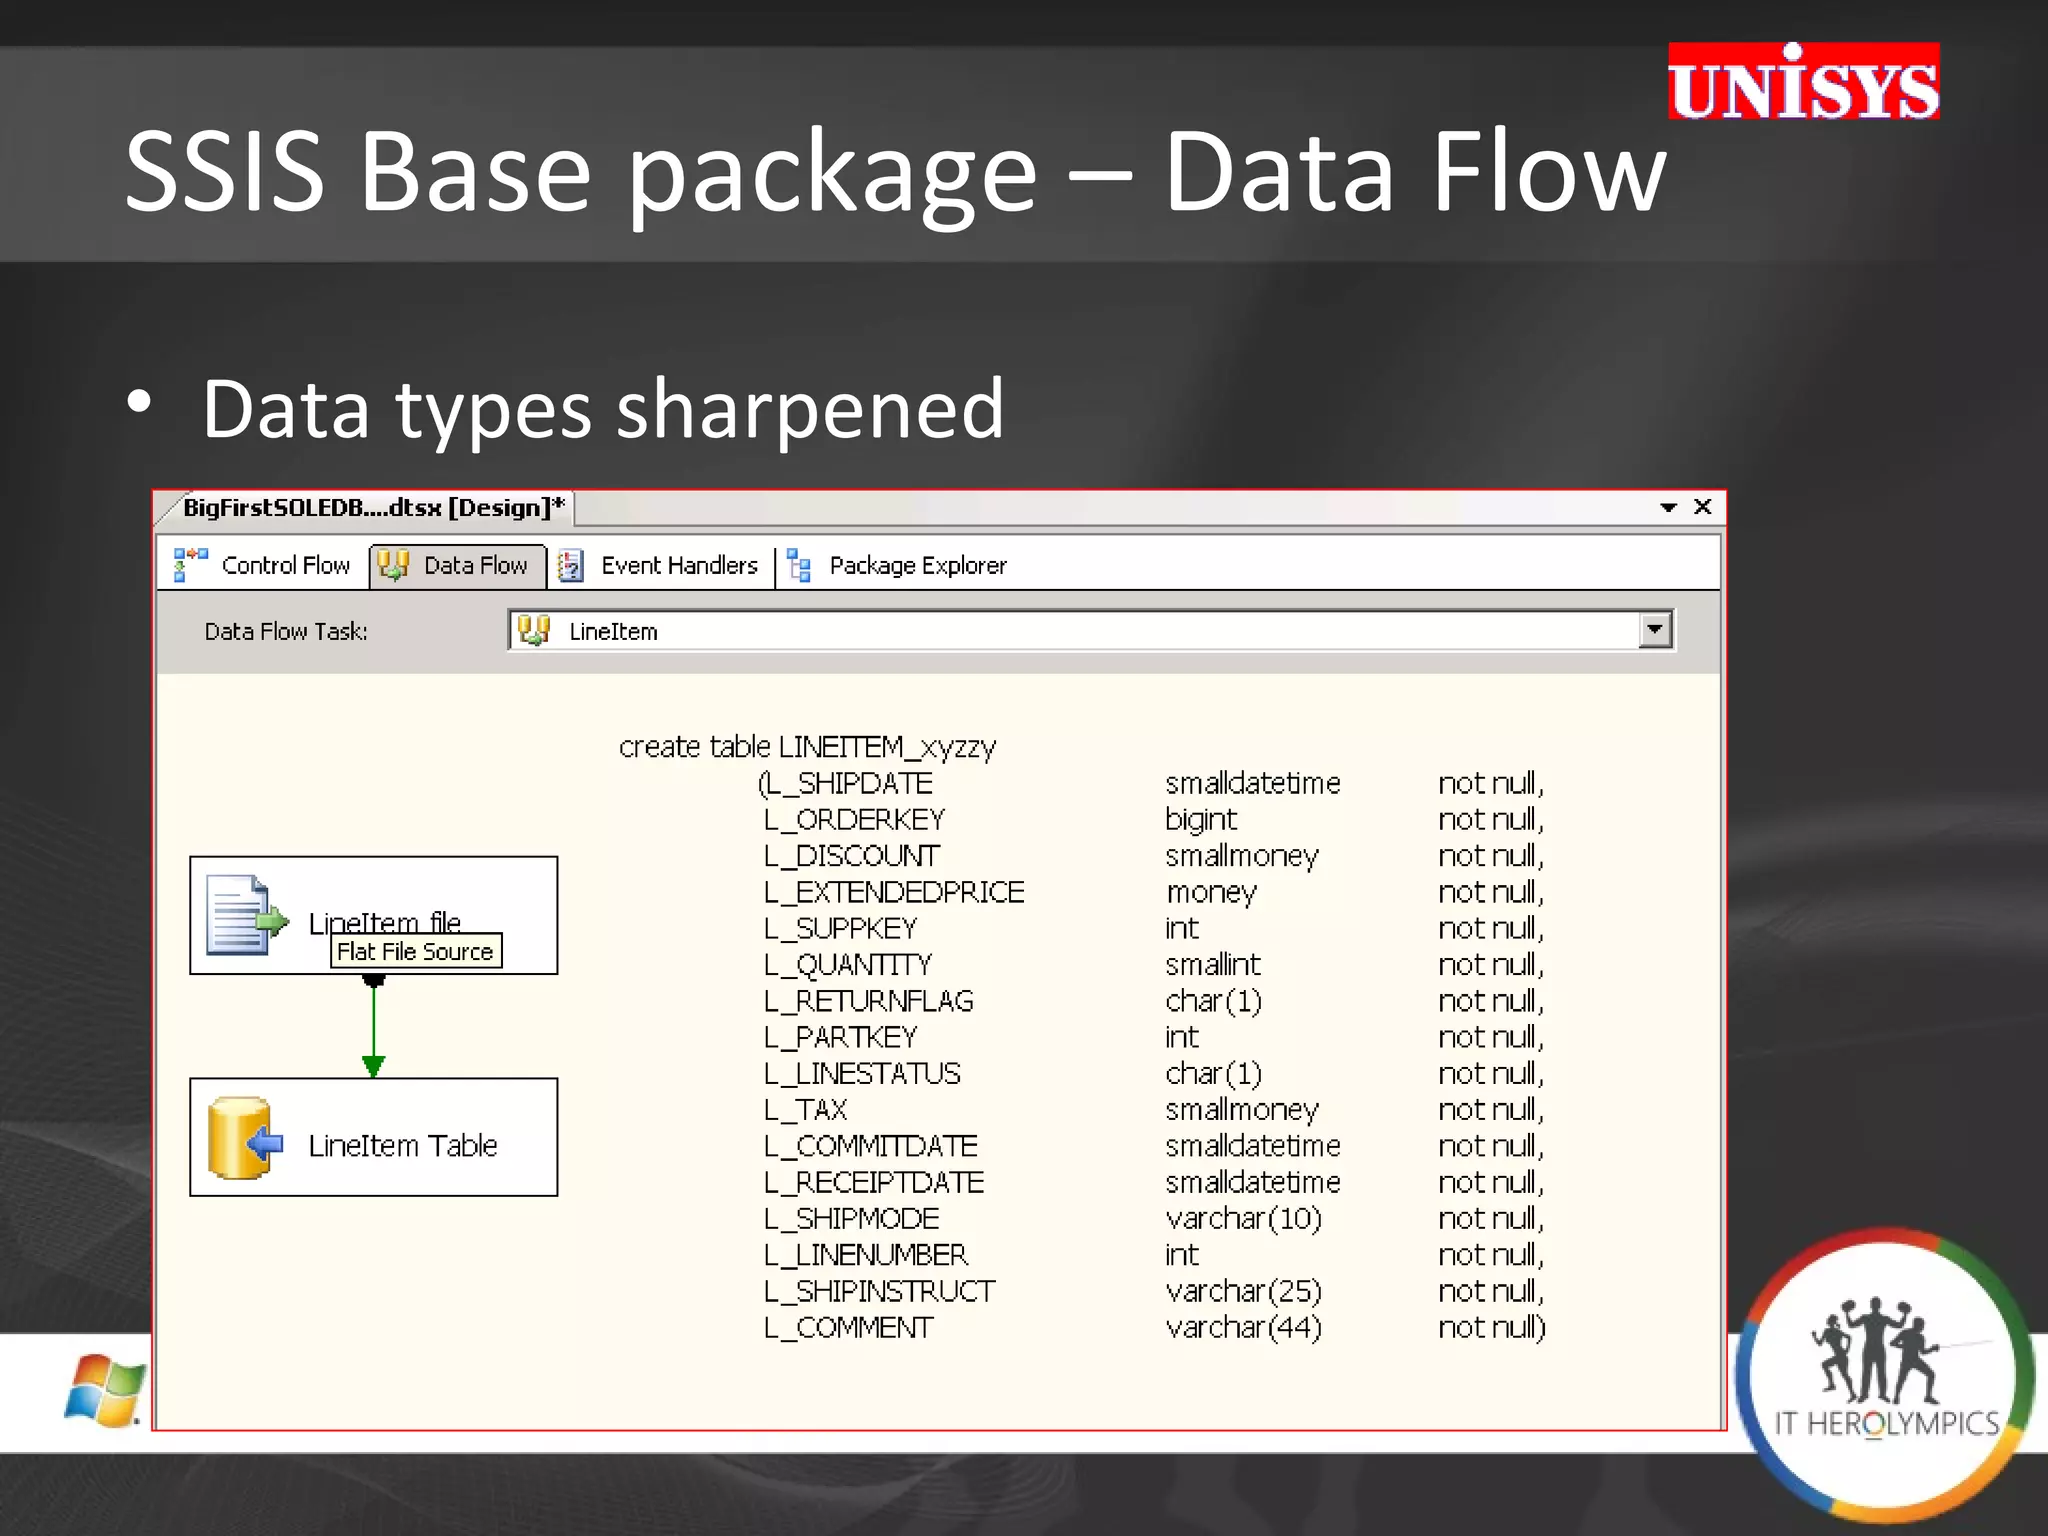
Task: Select the Data Flow tab
Action: [458, 565]
